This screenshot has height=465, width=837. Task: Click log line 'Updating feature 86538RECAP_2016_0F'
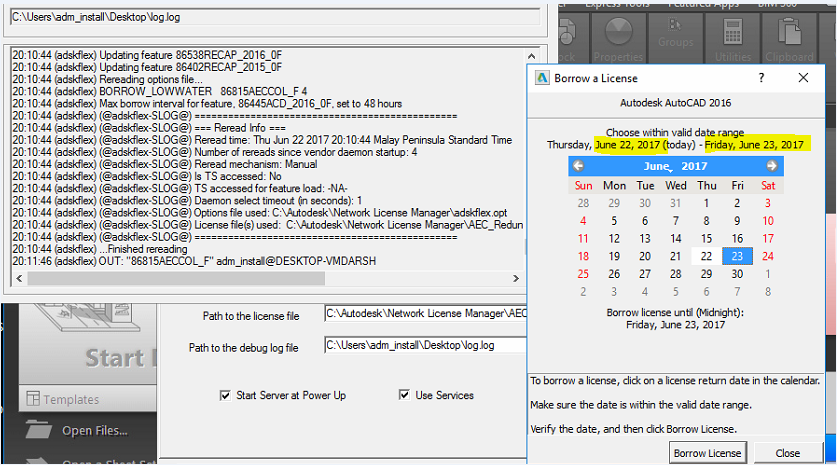(x=147, y=55)
